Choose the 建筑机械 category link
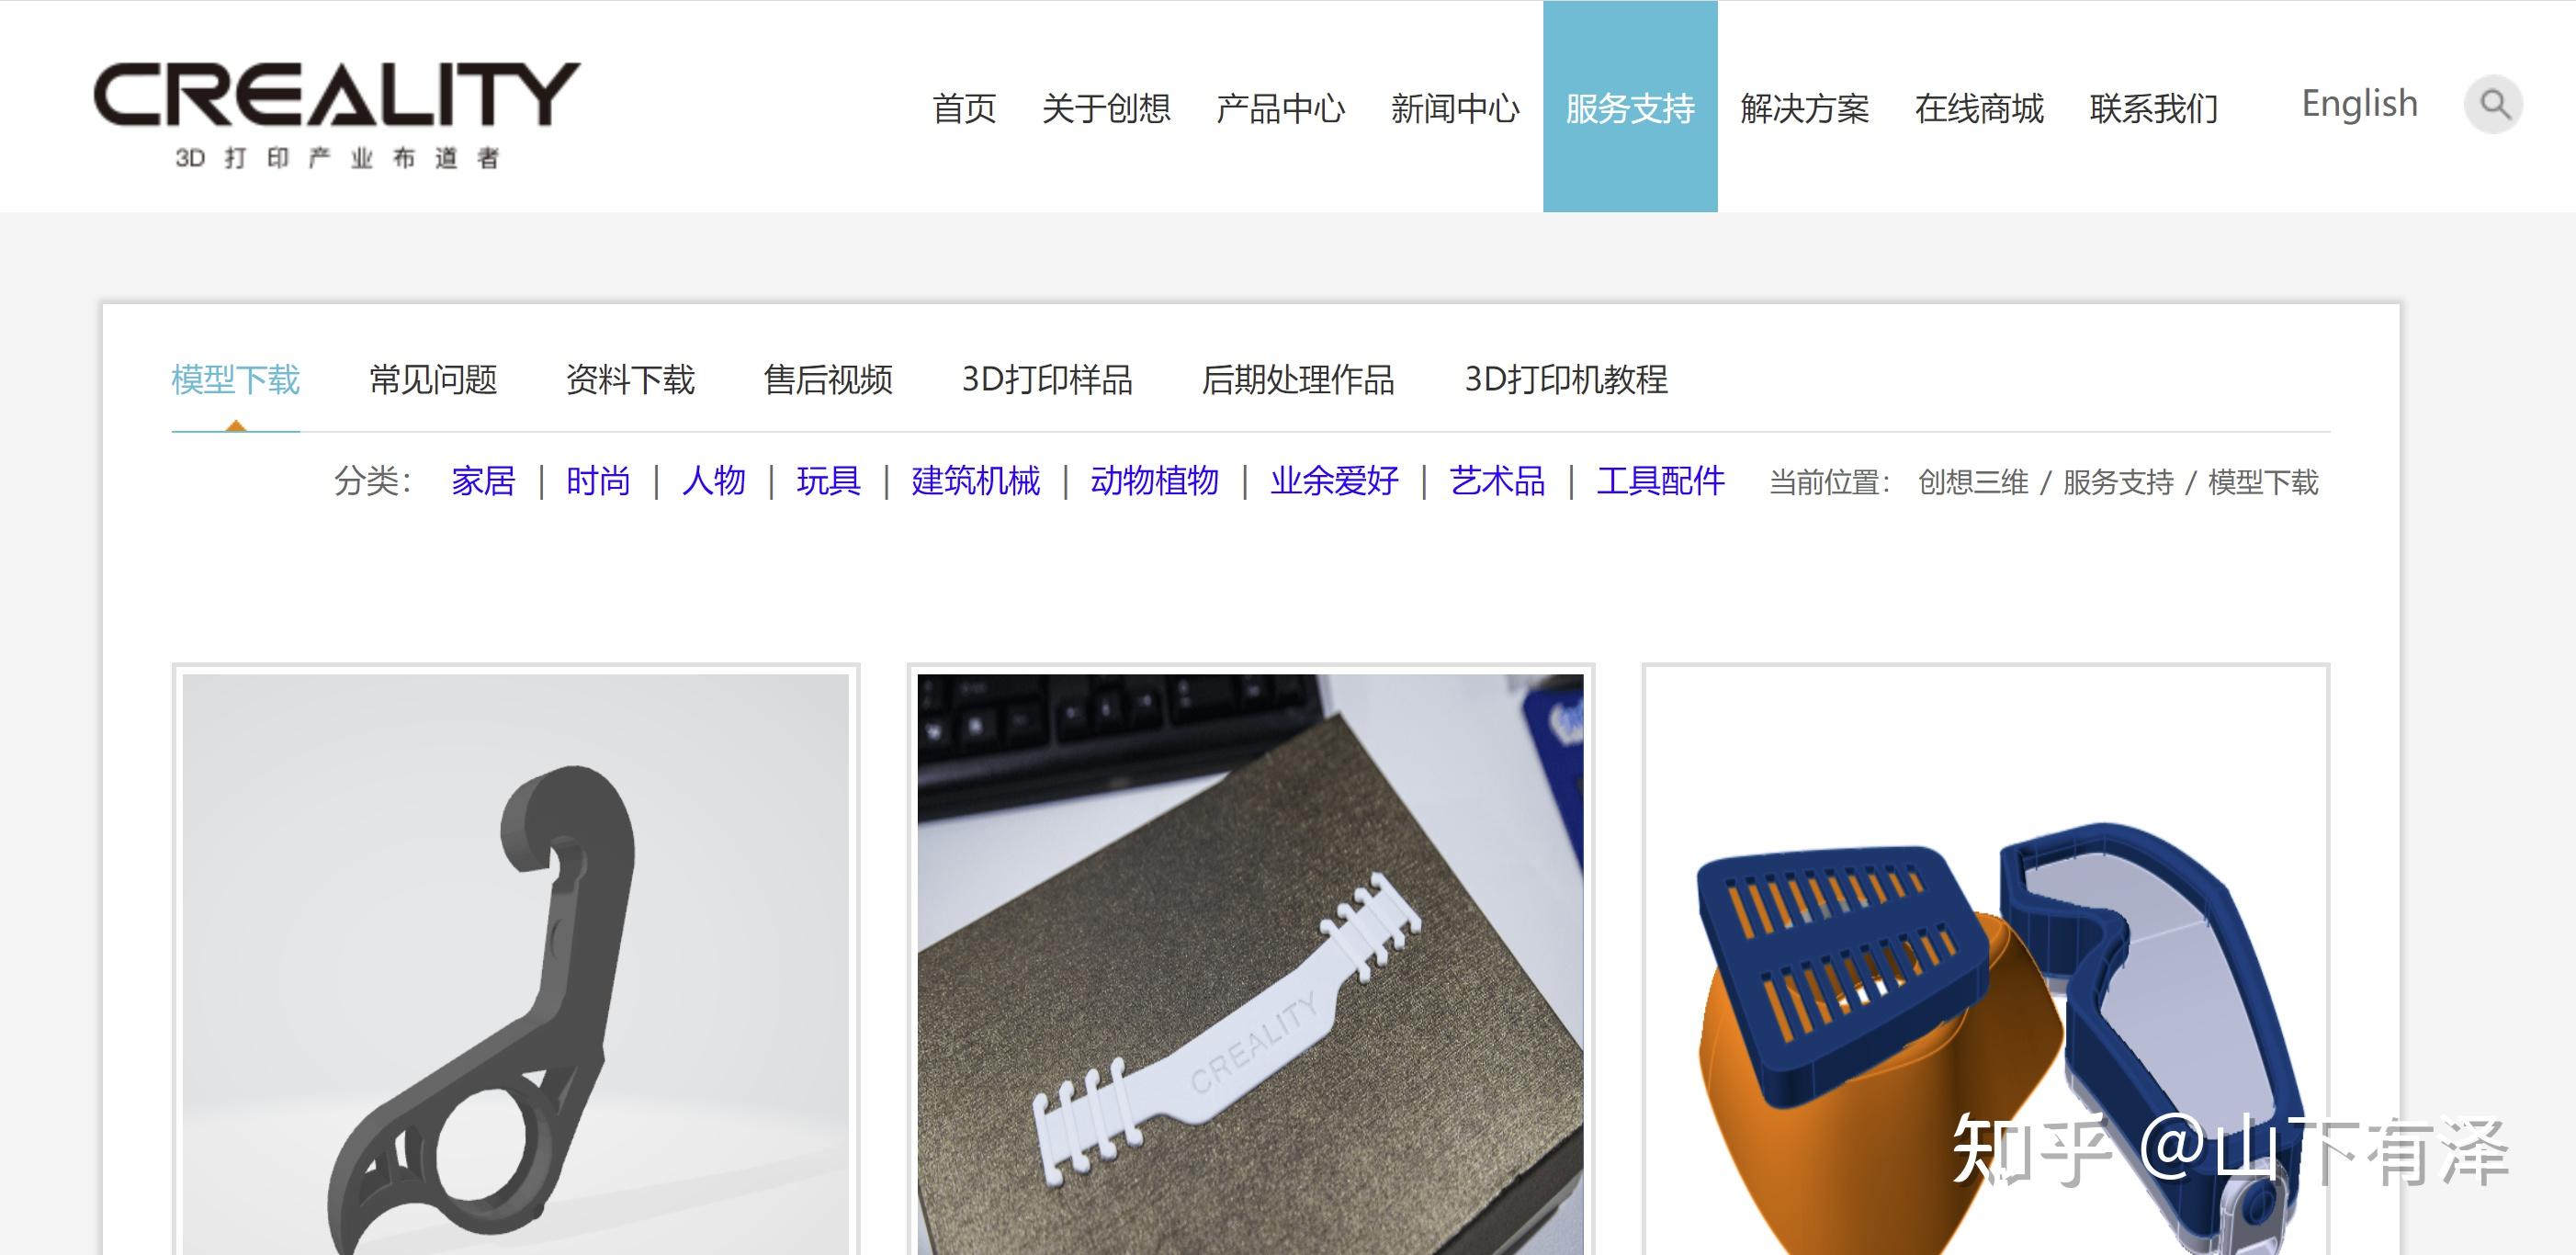 (x=975, y=481)
